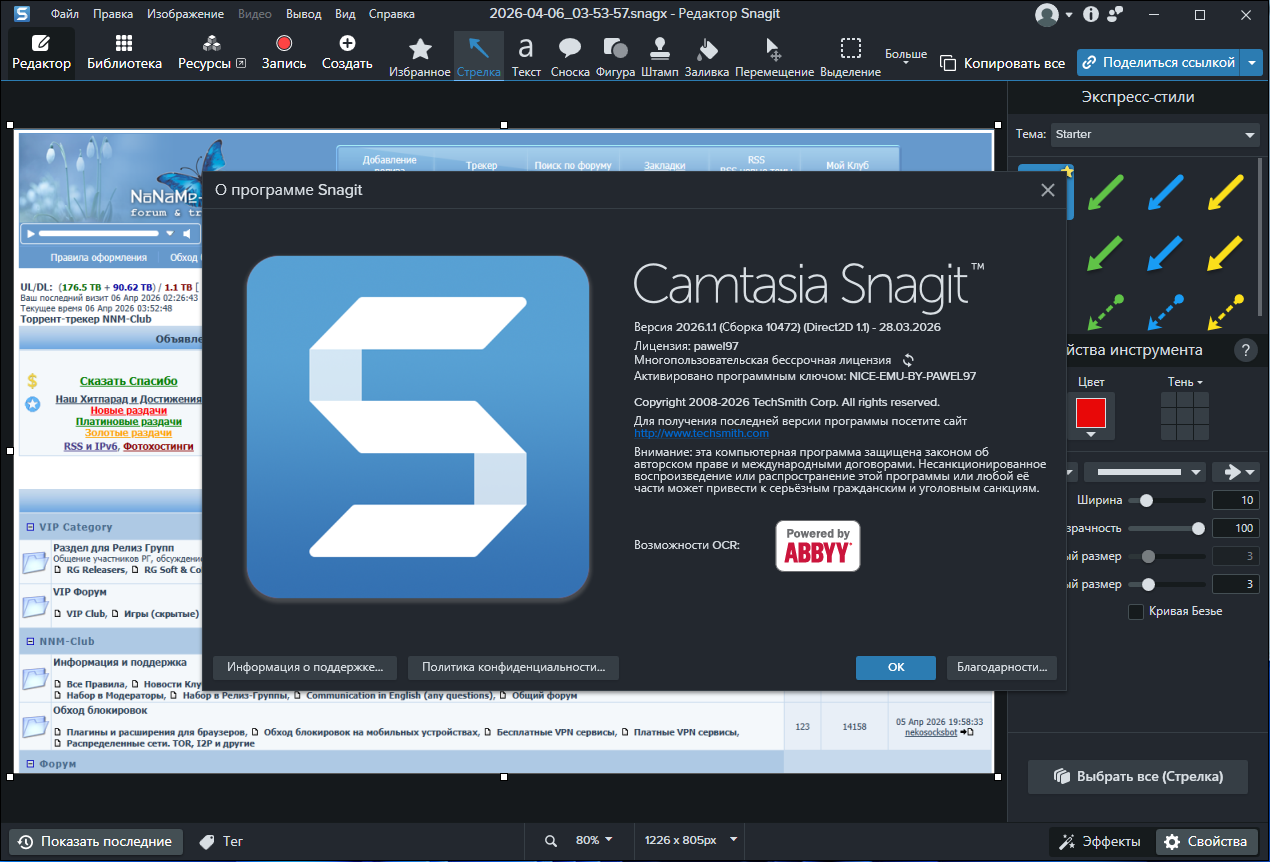Click the Snagit logo icon in title bar
The width and height of the screenshot is (1270, 862).
point(22,14)
